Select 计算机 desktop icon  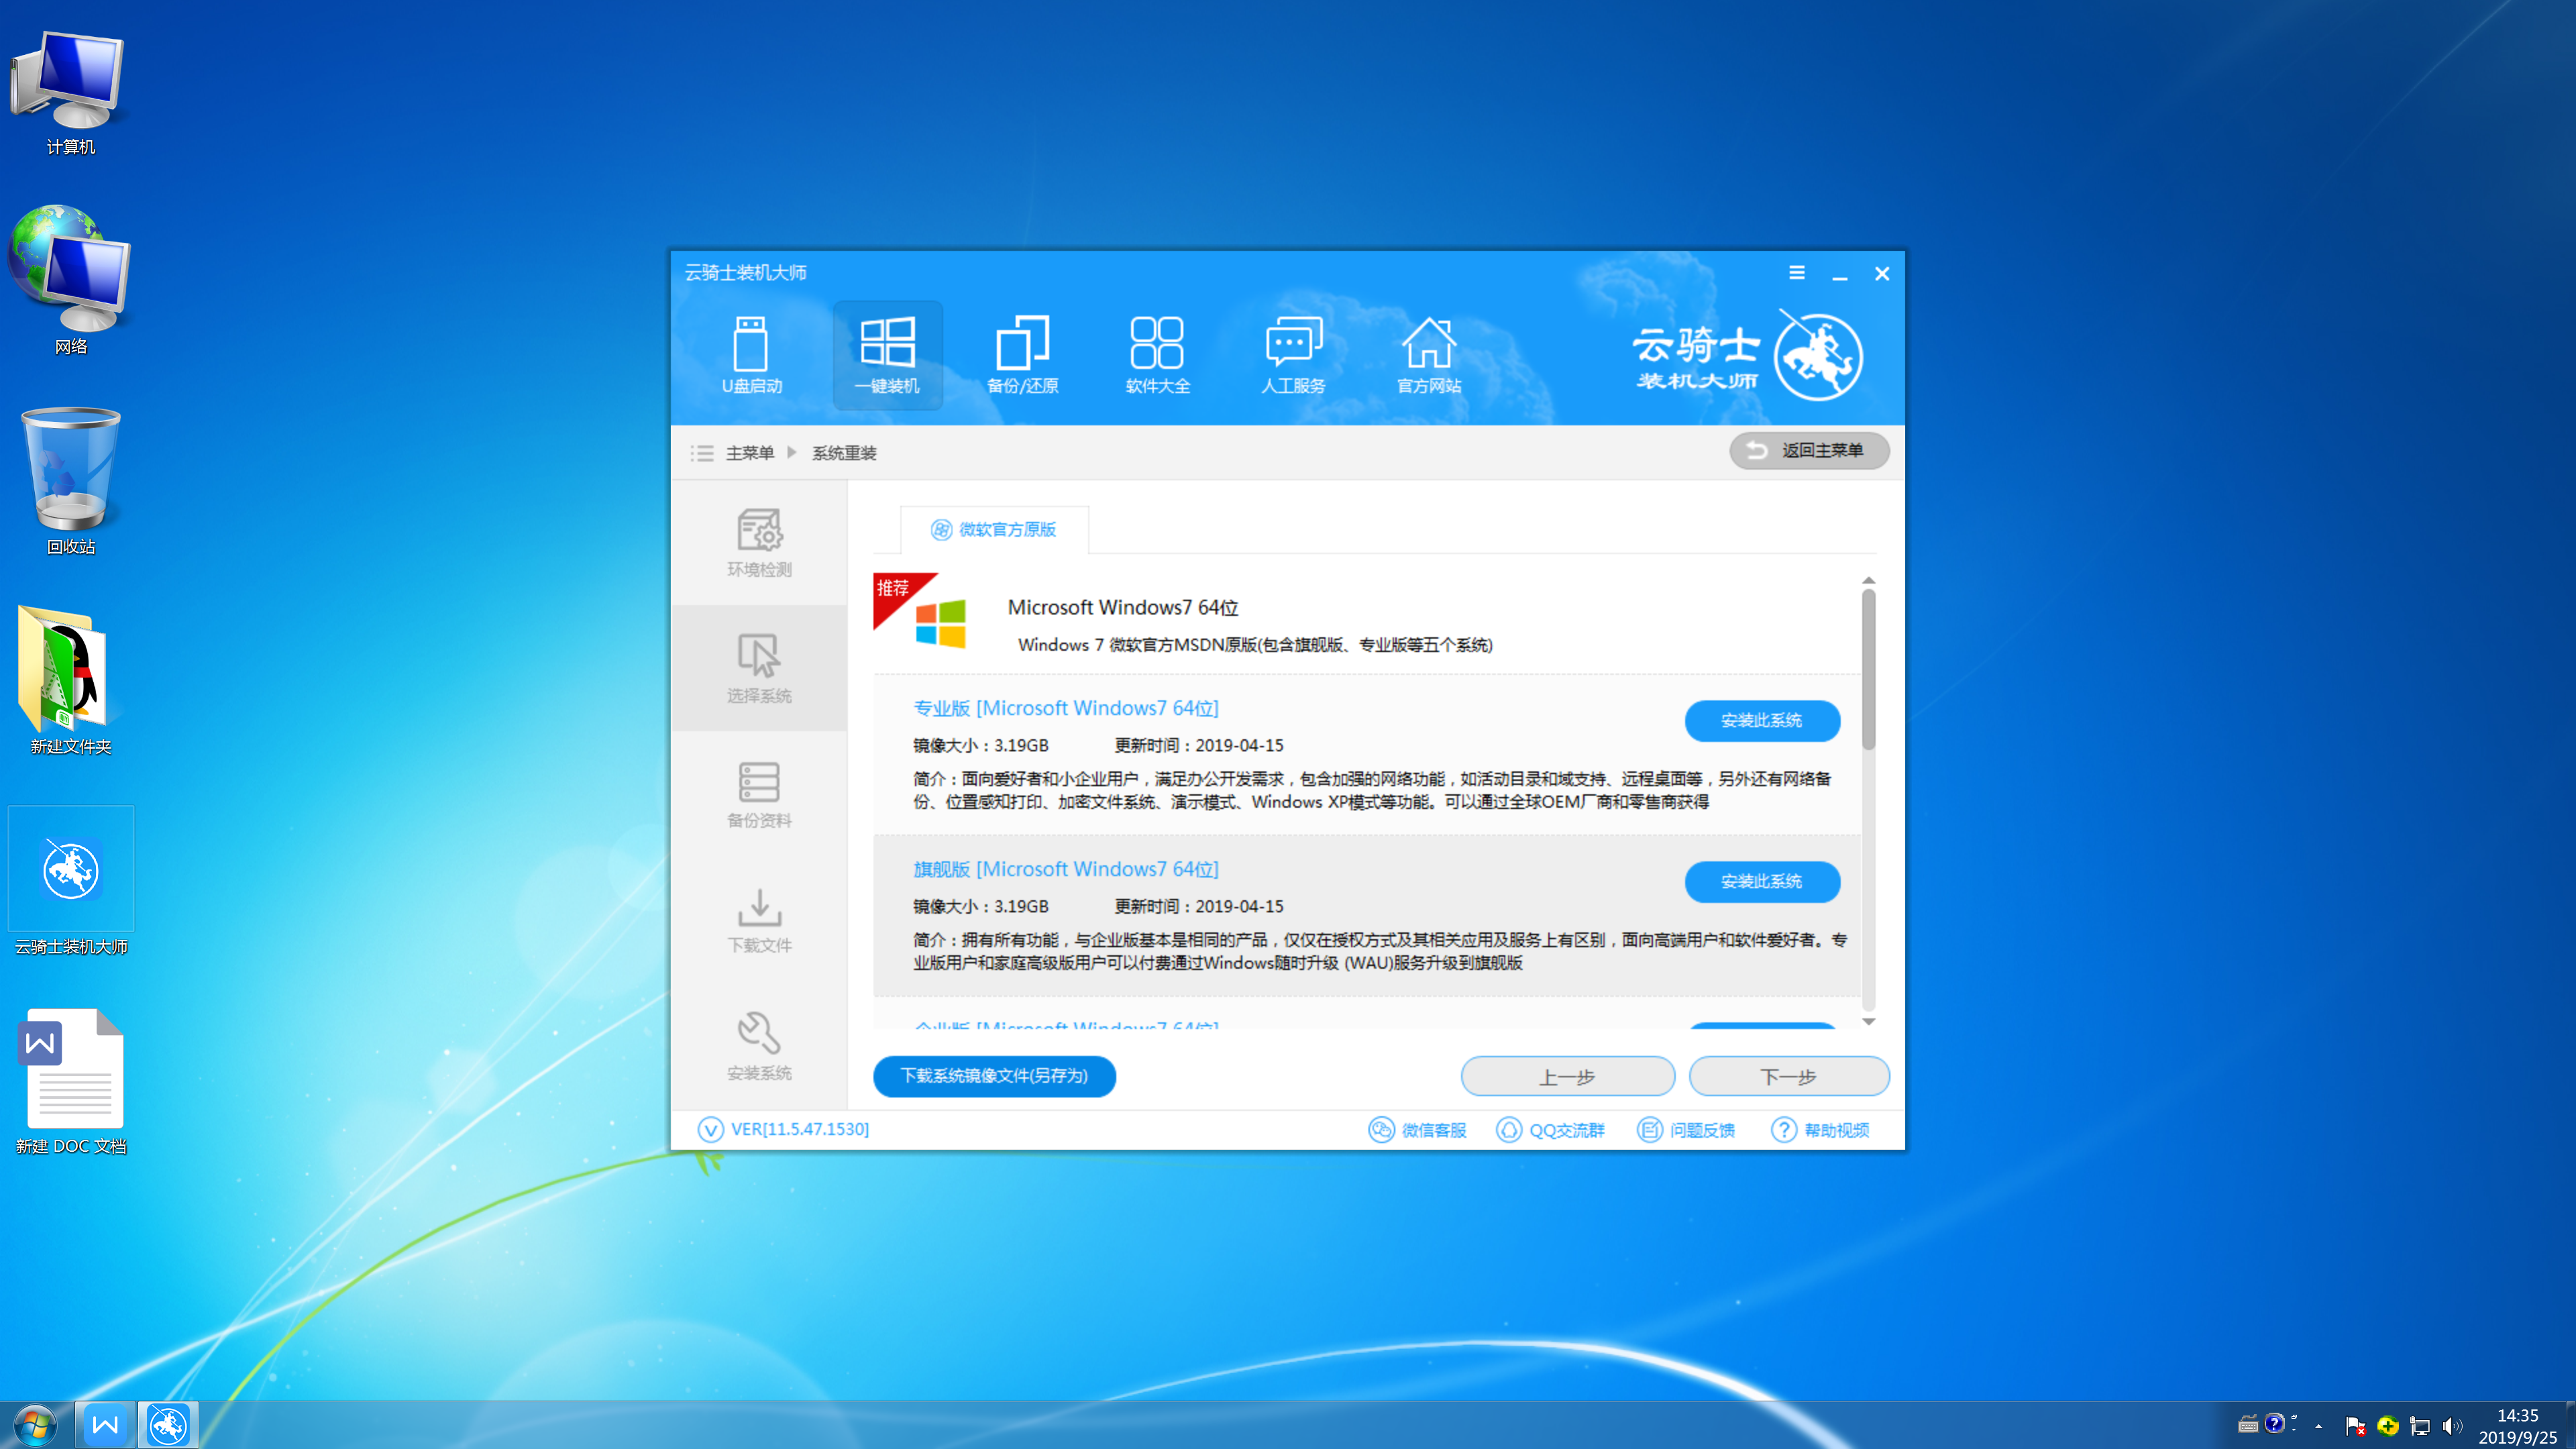point(70,92)
